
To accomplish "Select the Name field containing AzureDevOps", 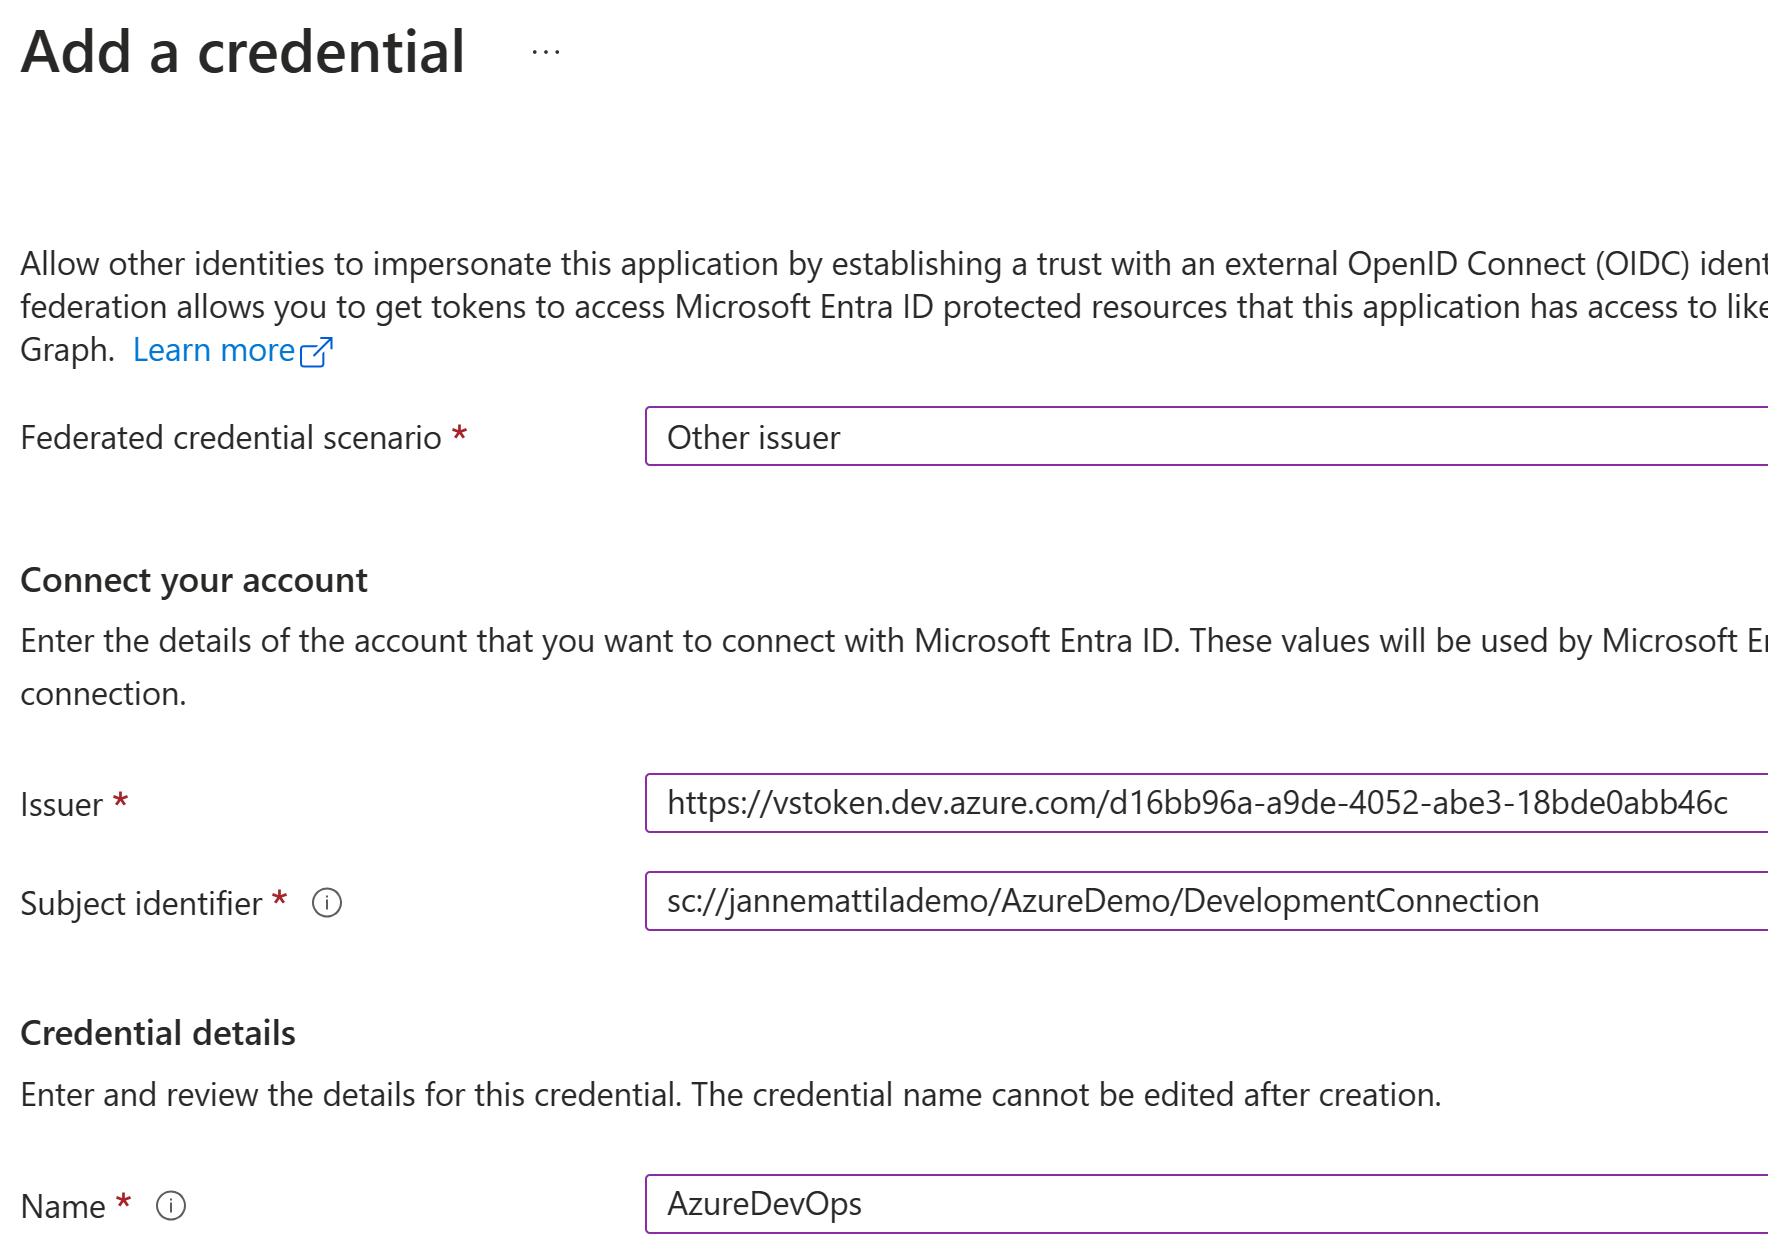I will 1206,1204.
